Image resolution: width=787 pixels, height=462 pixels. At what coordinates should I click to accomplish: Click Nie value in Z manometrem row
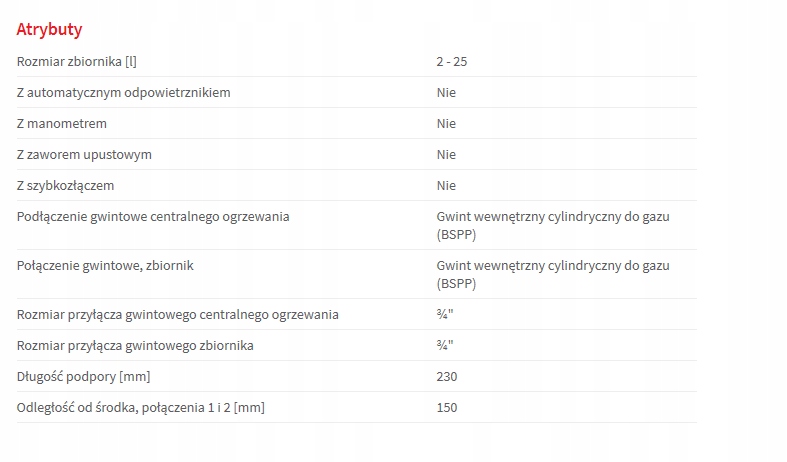(446, 124)
